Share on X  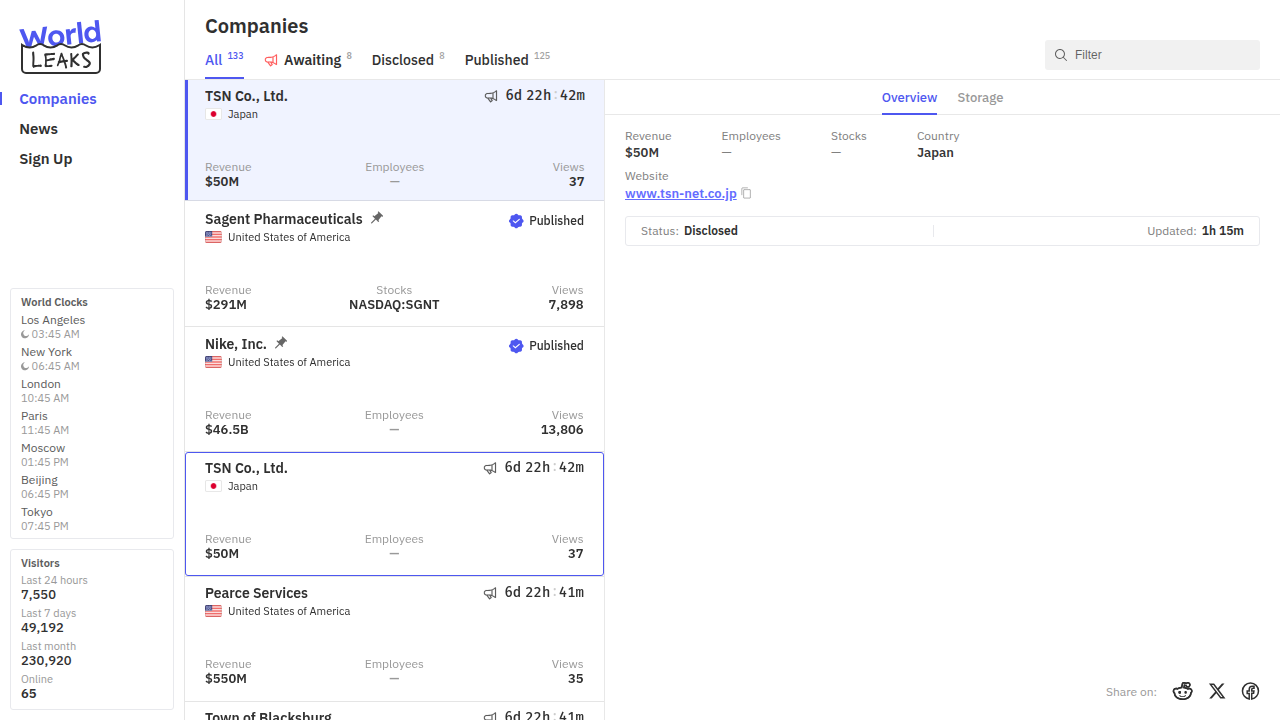(x=1217, y=691)
